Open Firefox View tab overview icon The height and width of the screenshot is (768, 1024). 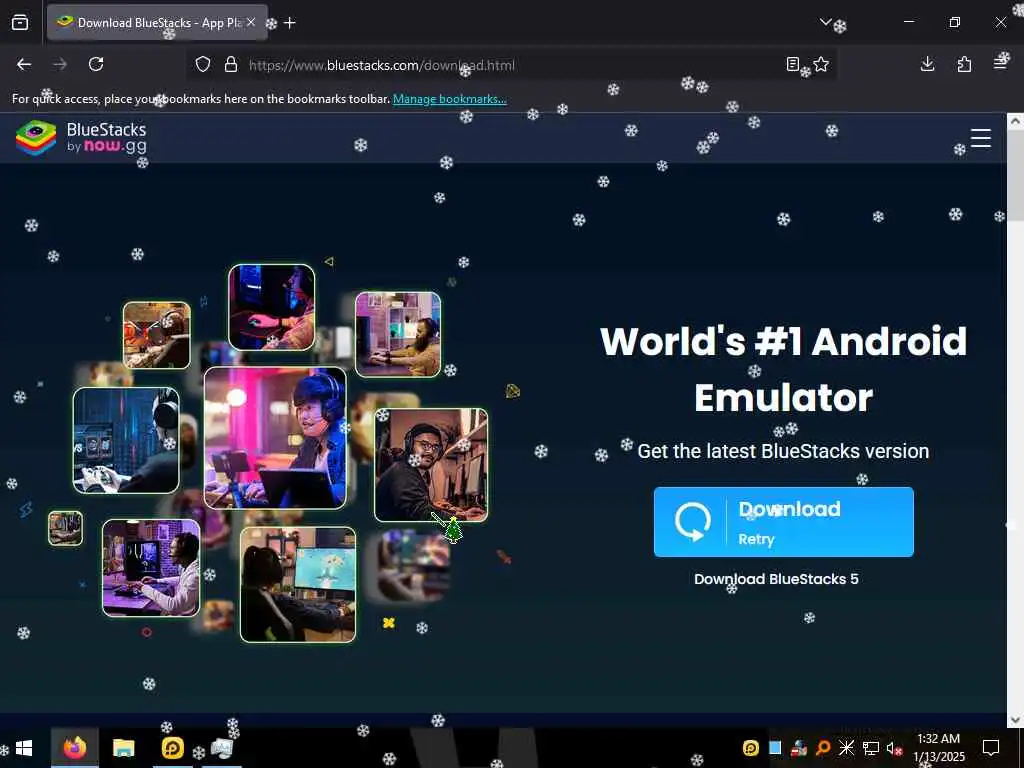coord(20,23)
